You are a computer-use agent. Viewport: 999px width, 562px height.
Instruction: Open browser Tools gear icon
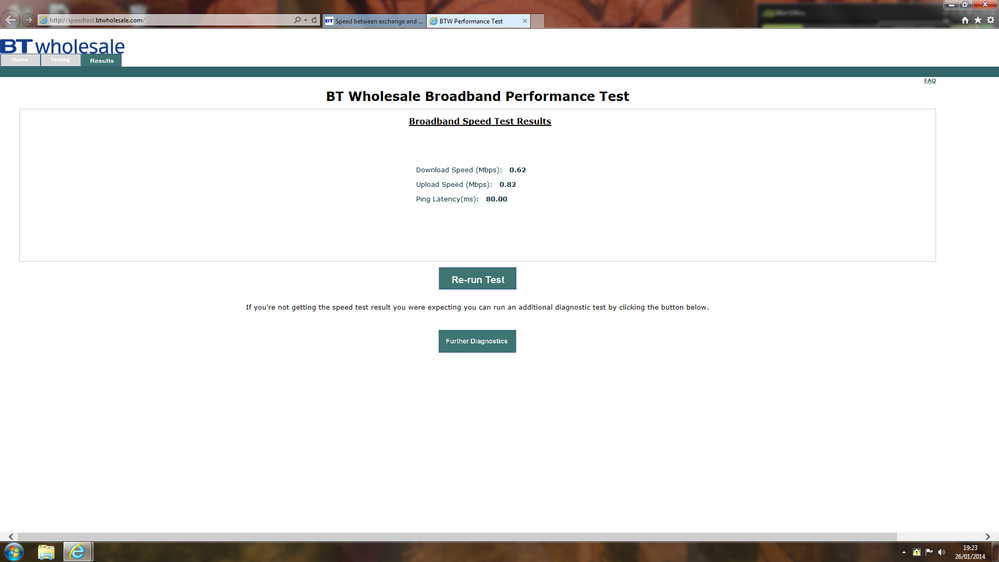990,20
